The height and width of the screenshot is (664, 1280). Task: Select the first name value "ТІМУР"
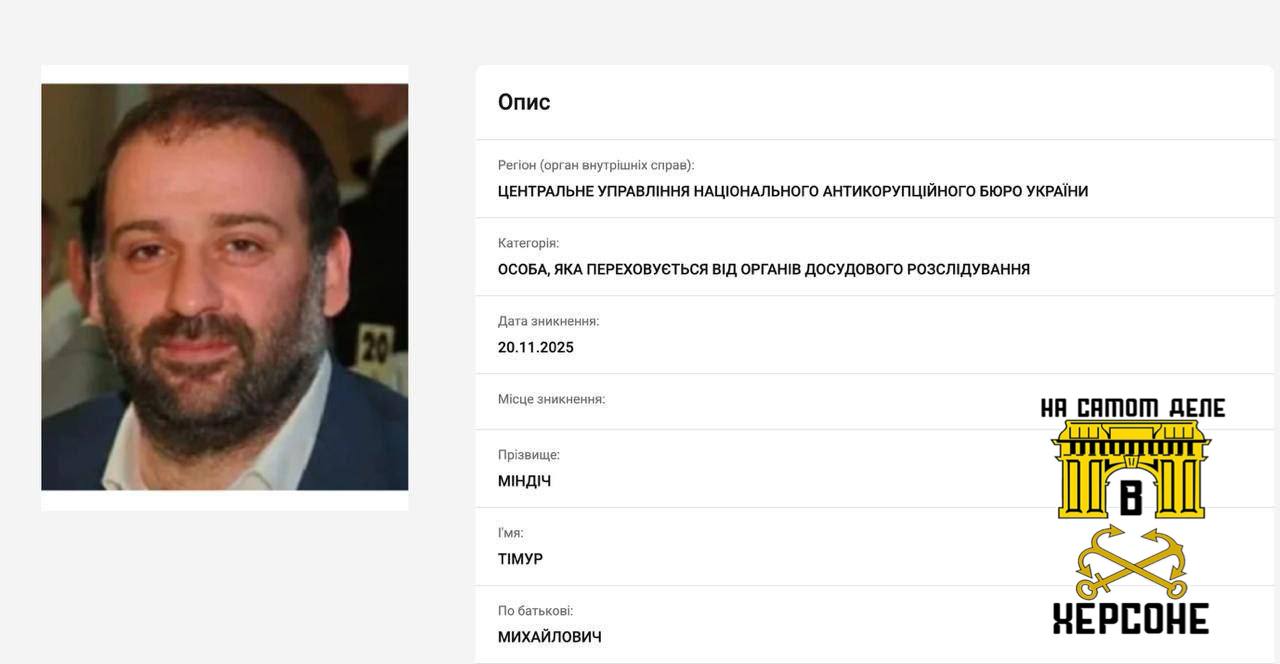click(520, 559)
